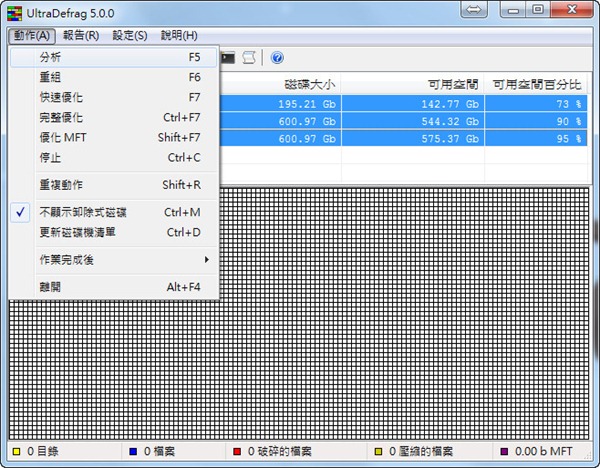Image resolution: width=600 pixels, height=468 pixels.
Task: Click the olive 壓縮的檔案 legend swatch
Action: (x=378, y=452)
